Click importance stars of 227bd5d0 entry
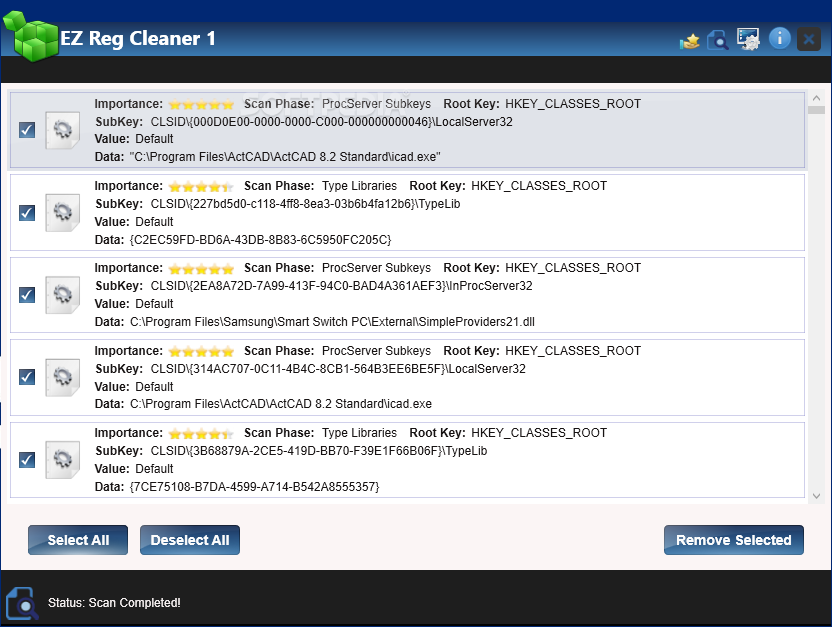 coord(201,187)
